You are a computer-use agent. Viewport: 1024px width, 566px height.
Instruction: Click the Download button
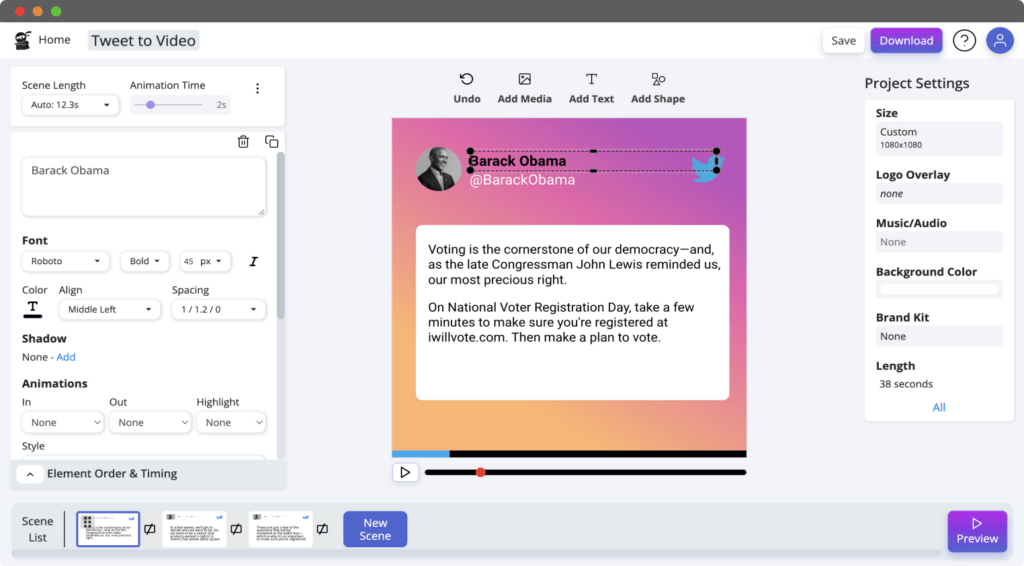pos(906,40)
